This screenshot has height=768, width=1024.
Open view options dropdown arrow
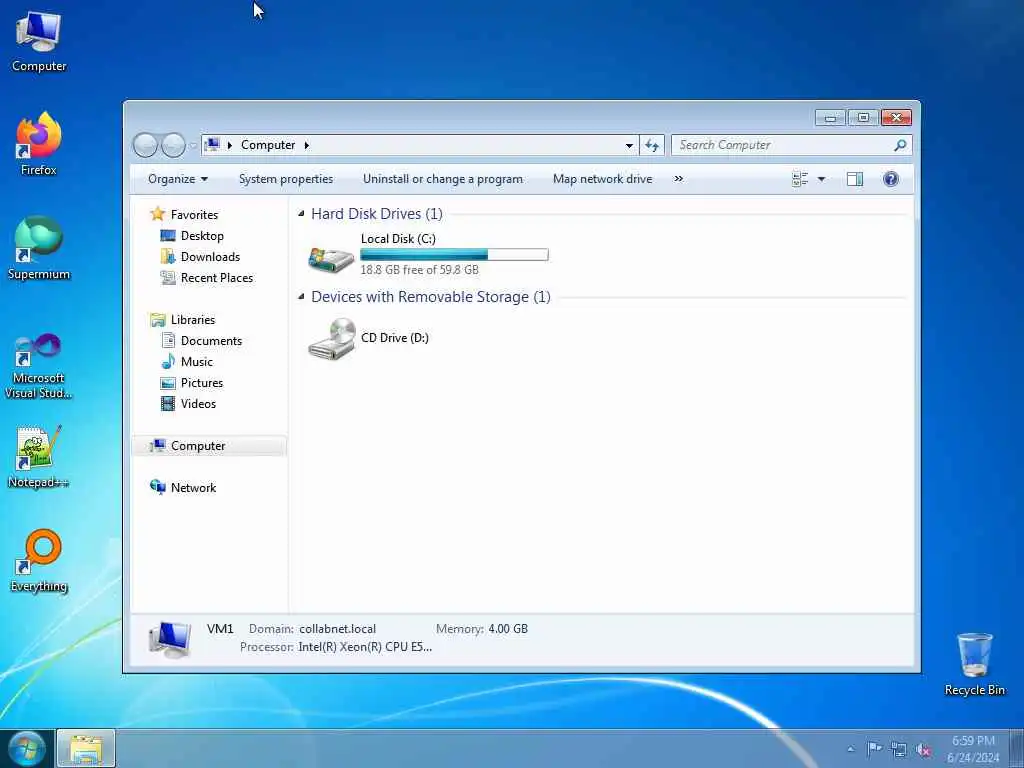coord(822,179)
